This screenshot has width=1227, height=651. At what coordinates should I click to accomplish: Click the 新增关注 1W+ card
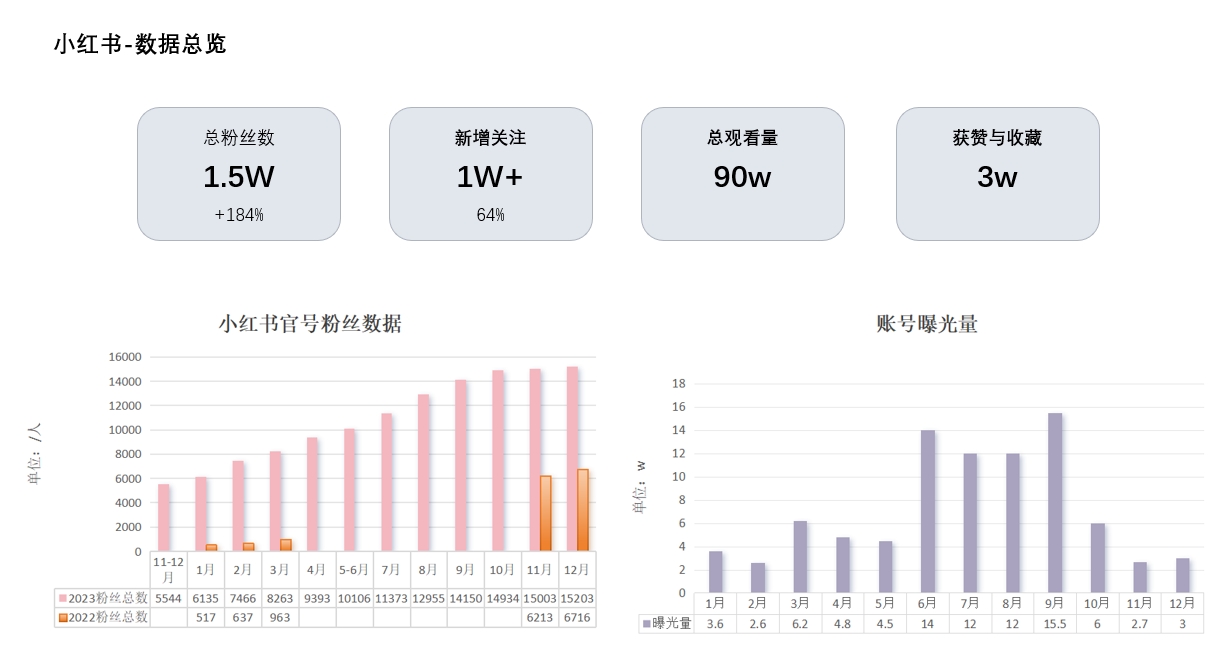coord(491,174)
